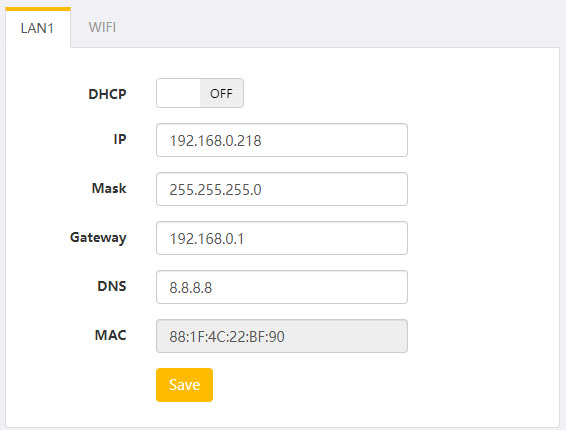Select the Gateway input field

[282, 238]
